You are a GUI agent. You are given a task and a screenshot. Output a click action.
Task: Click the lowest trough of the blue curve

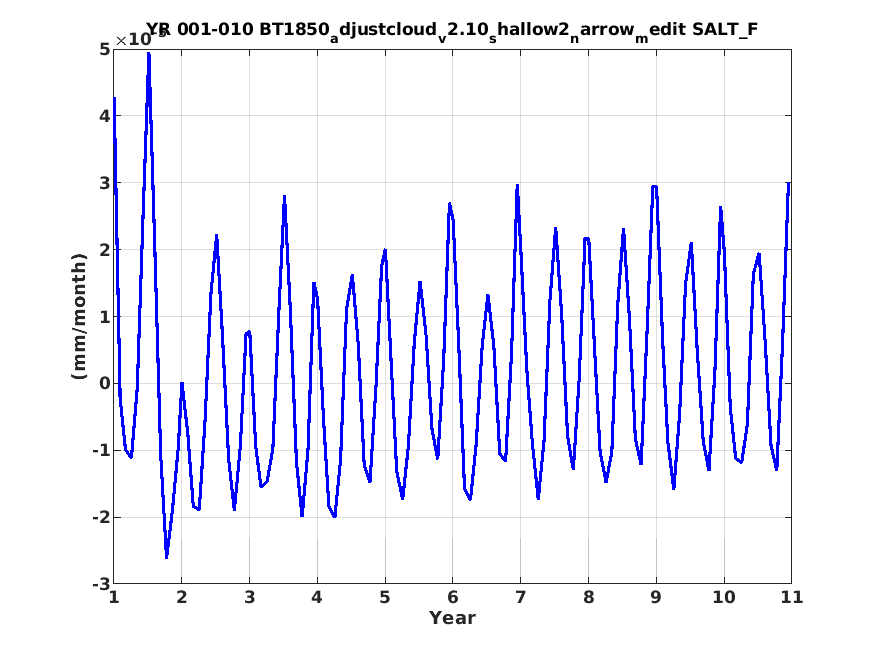coord(166,557)
